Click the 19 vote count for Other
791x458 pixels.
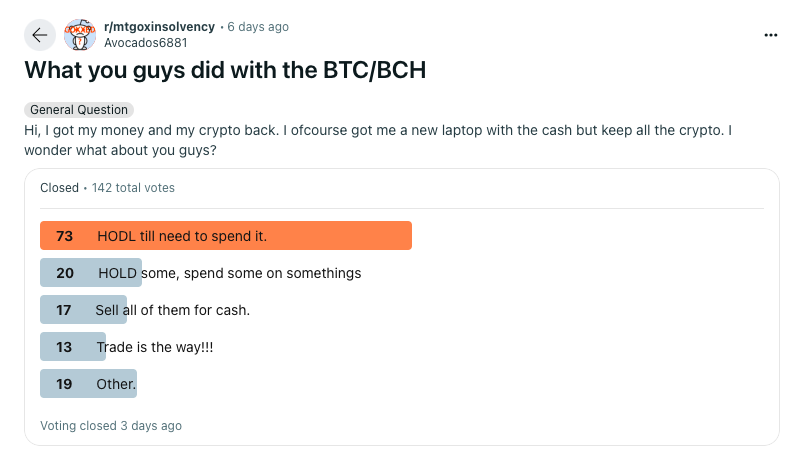tap(64, 384)
